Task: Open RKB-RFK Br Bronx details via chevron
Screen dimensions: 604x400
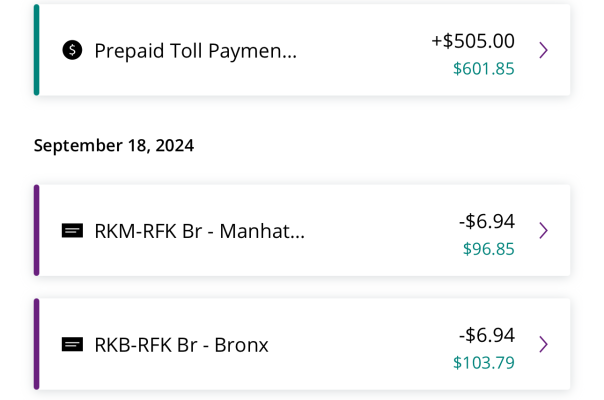Action: [544, 344]
